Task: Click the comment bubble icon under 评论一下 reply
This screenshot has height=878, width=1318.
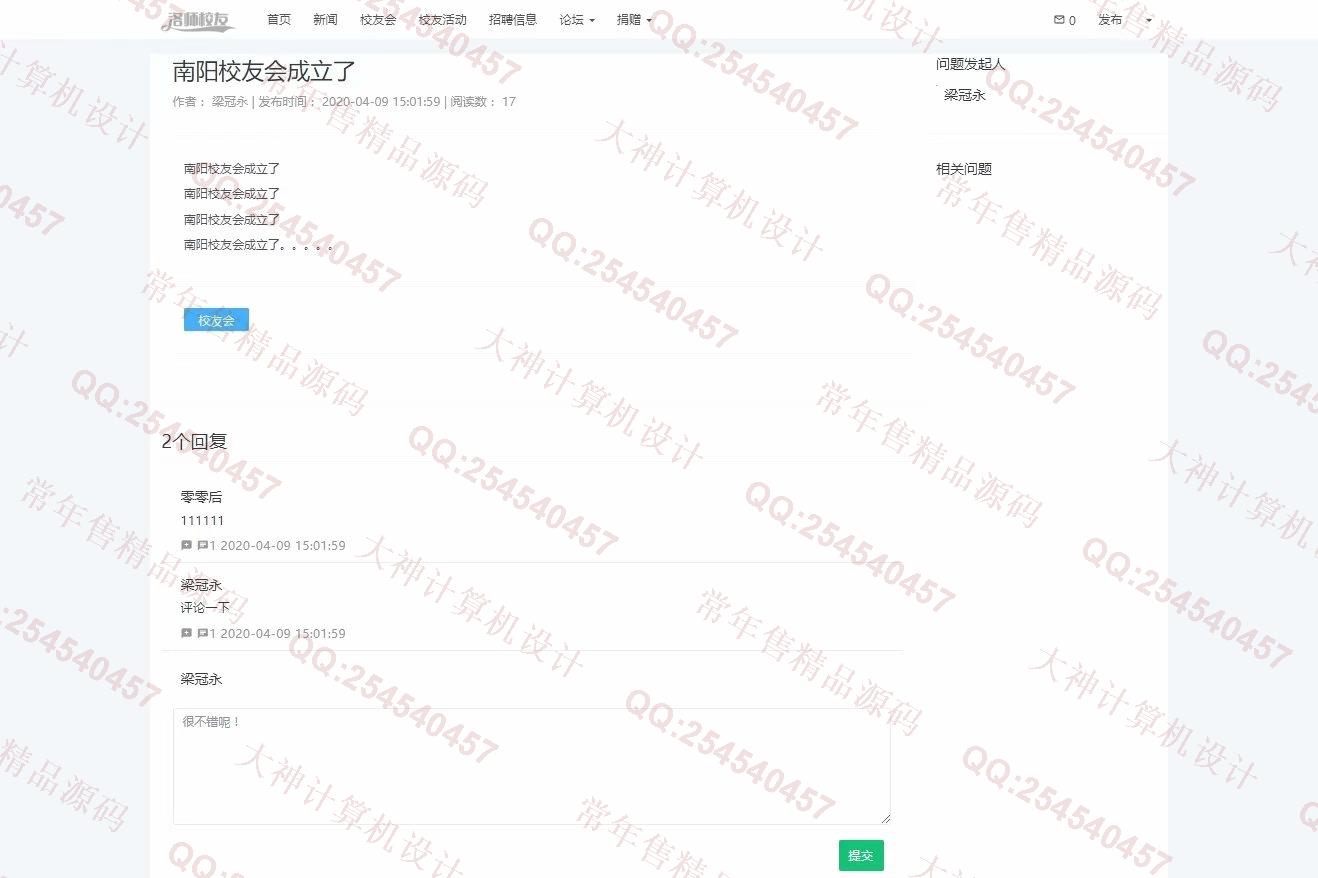Action: (203, 633)
